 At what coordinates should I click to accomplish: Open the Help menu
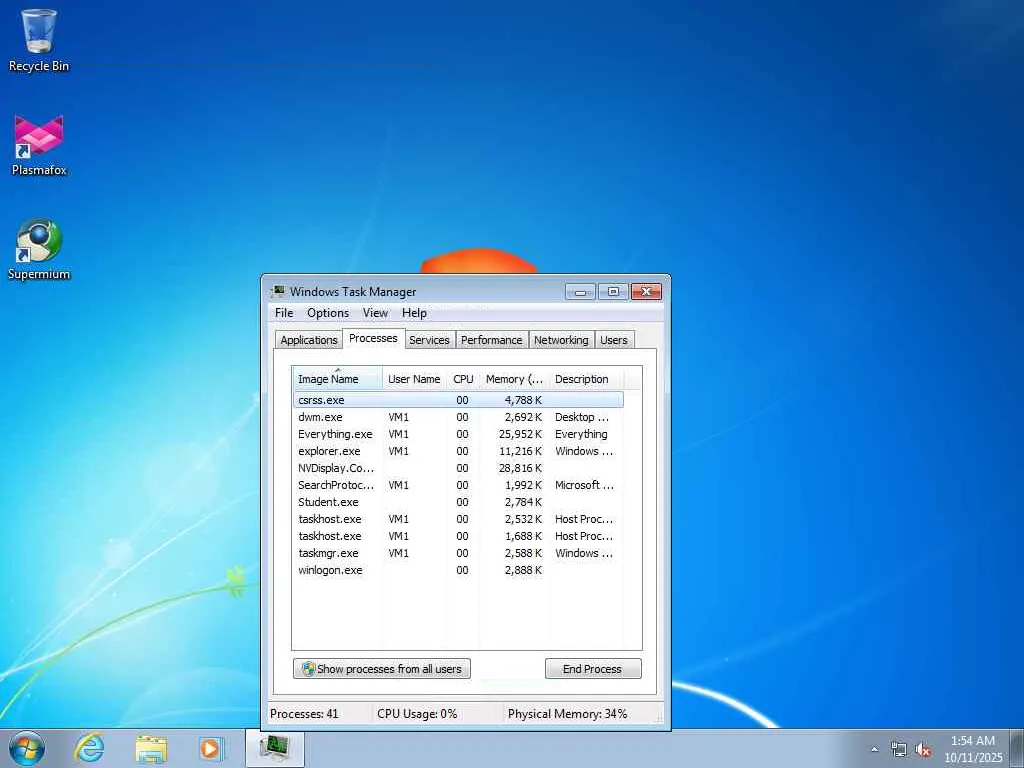point(414,313)
